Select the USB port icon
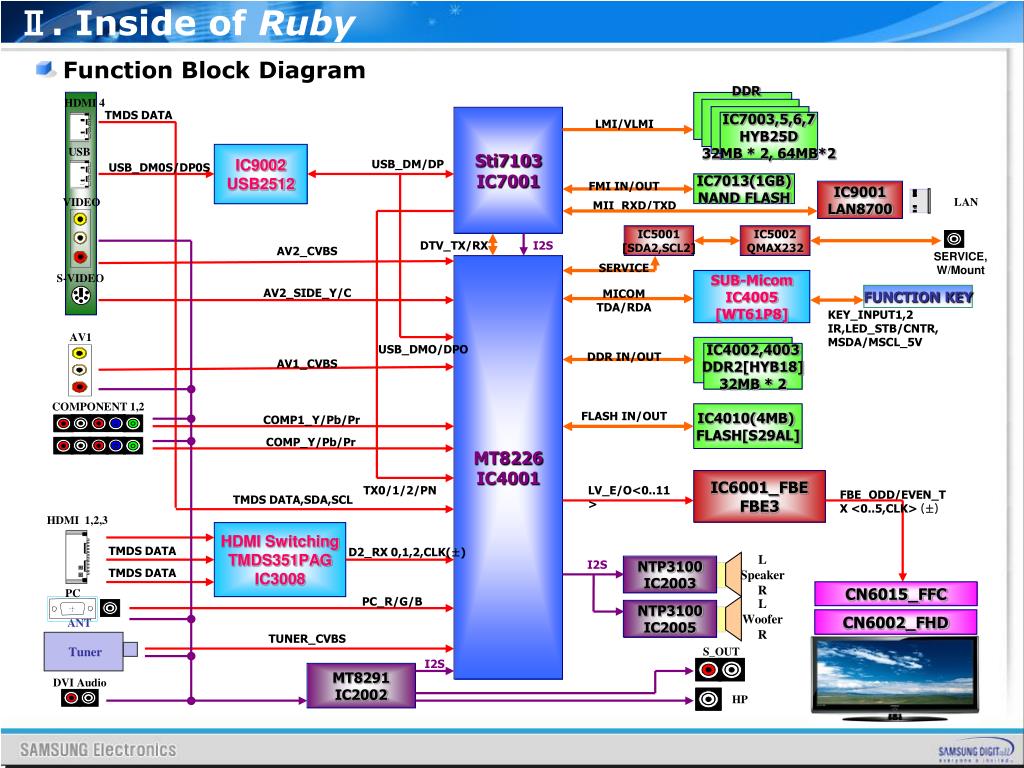Image resolution: width=1024 pixels, height=768 pixels. click(80, 175)
